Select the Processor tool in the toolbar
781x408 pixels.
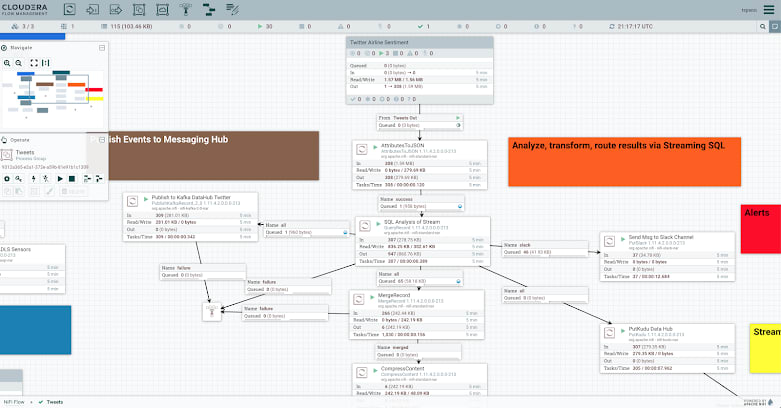(x=69, y=9)
